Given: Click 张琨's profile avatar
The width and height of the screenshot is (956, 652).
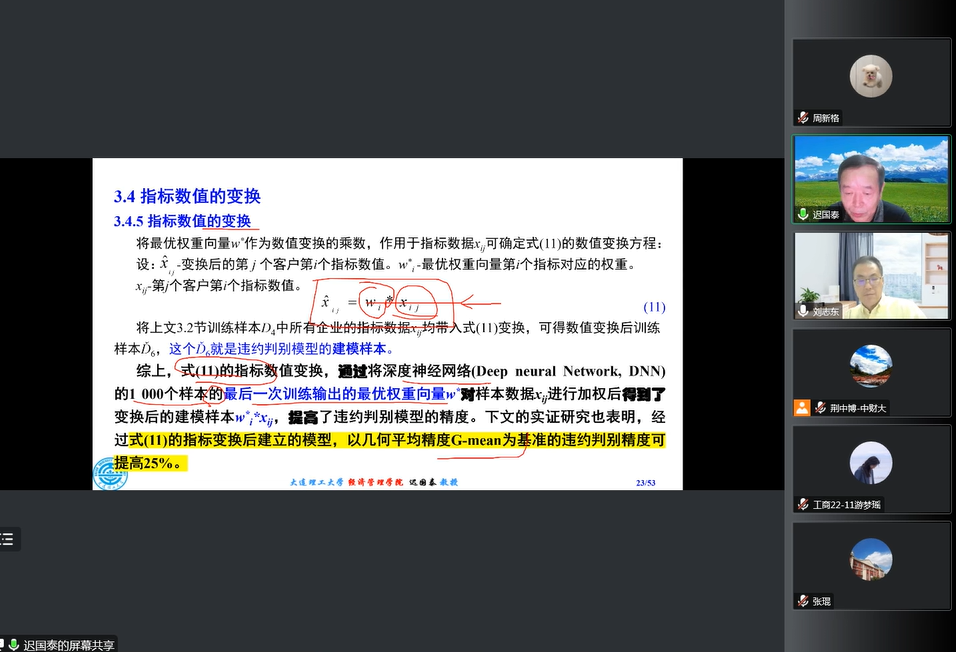Looking at the screenshot, I should tap(871, 559).
